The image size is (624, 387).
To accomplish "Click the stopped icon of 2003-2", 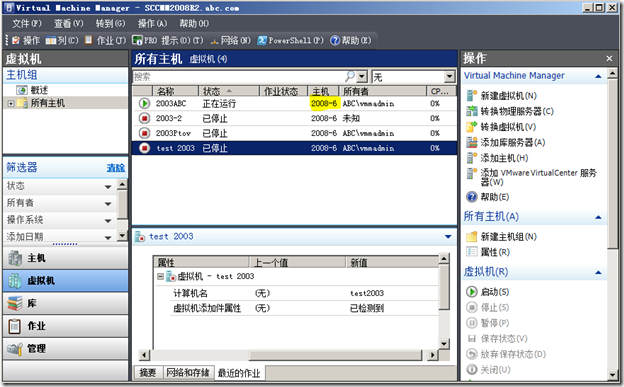I will [x=144, y=118].
